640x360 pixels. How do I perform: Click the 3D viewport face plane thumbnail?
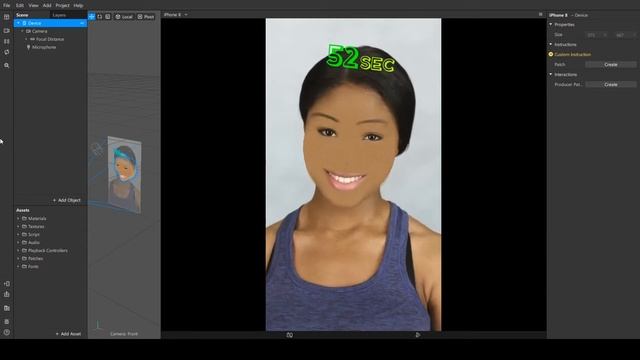[x=125, y=174]
